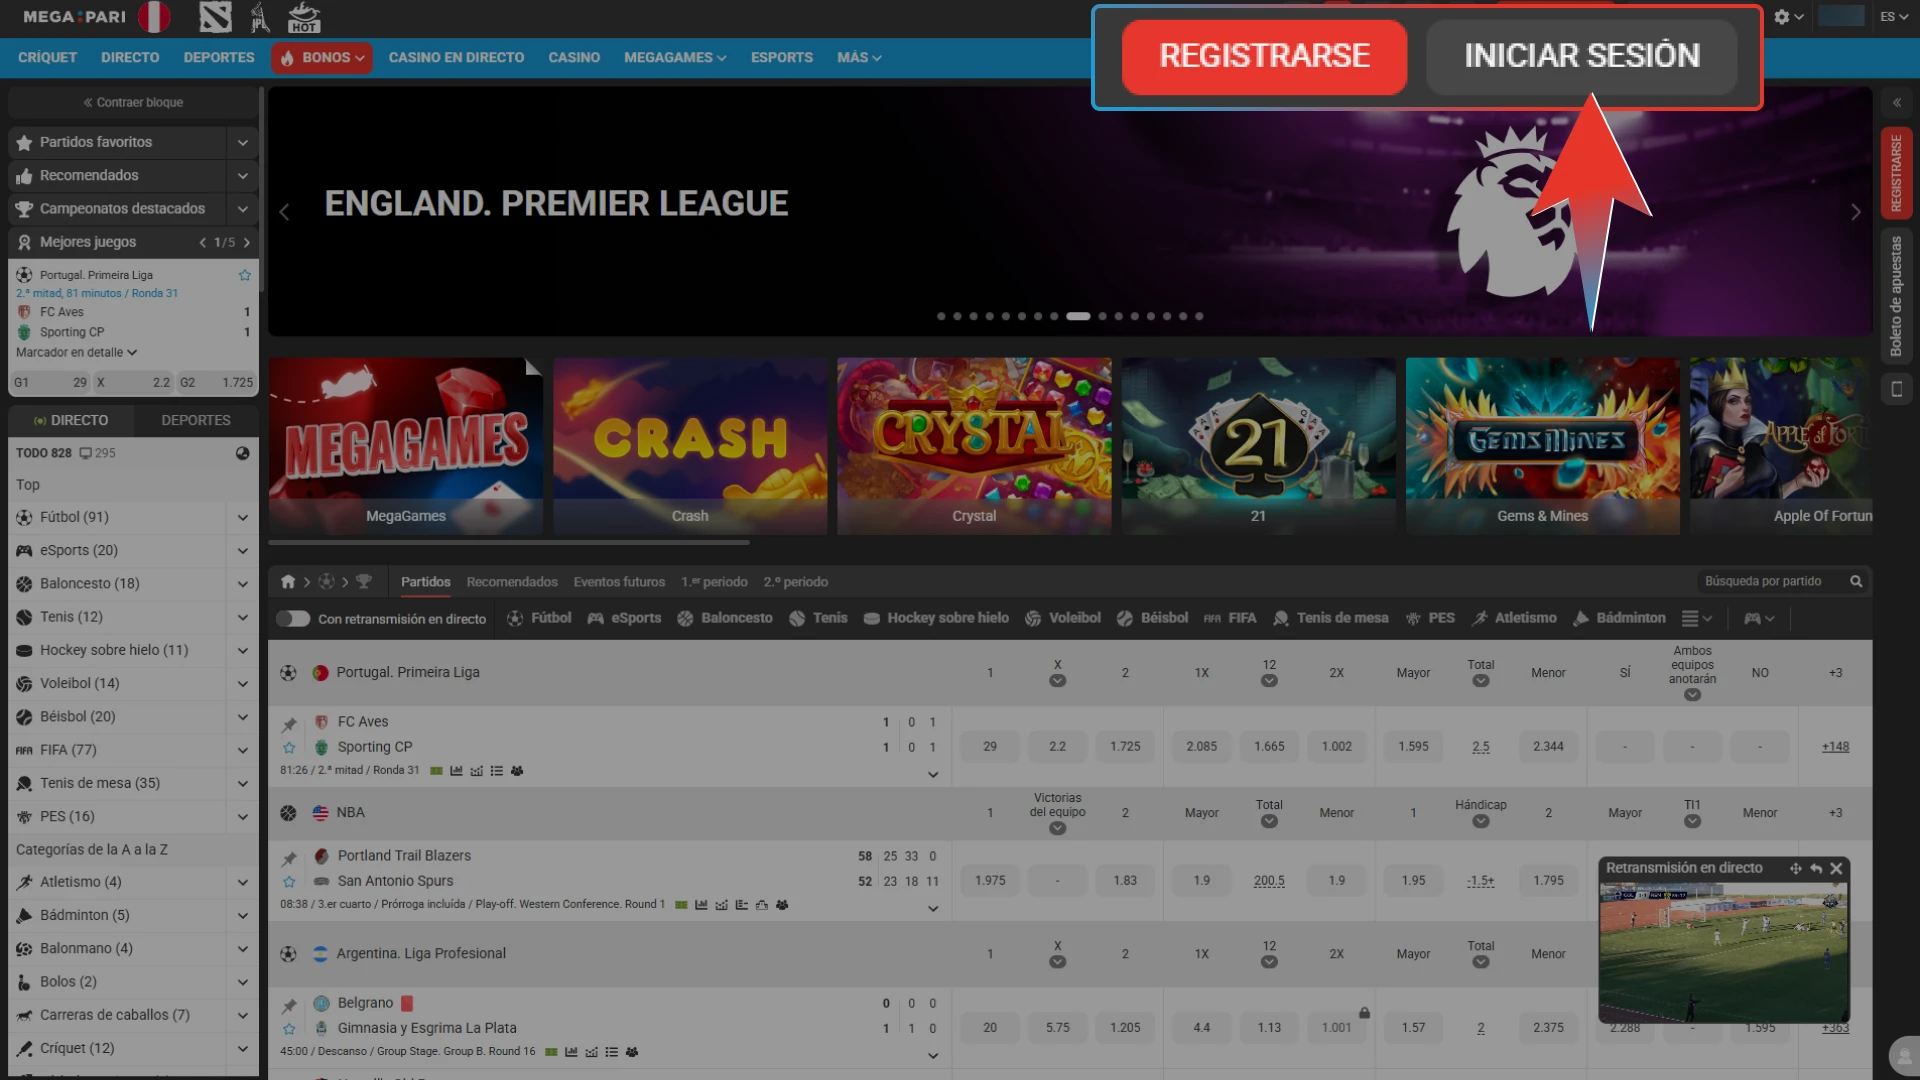The width and height of the screenshot is (1920, 1080).
Task: Click the move icon on the live stream popup
Action: 1795,869
